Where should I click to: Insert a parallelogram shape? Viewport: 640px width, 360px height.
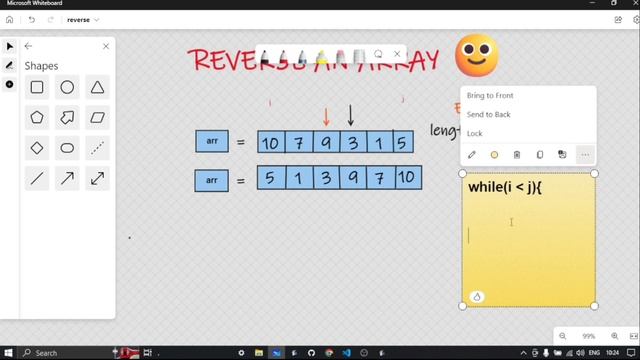(x=97, y=118)
